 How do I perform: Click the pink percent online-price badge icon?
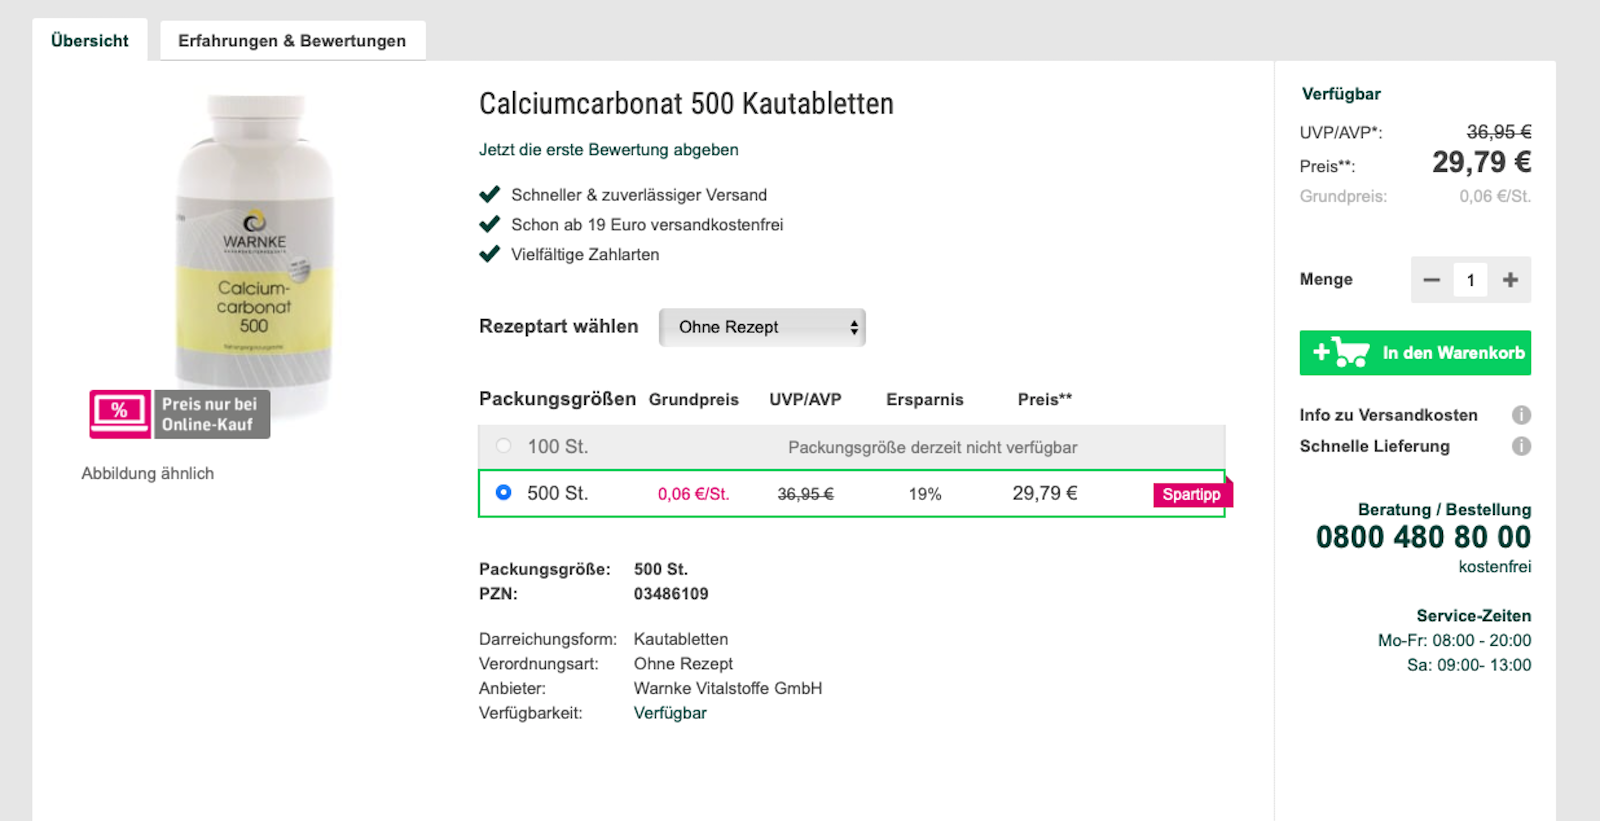120,414
